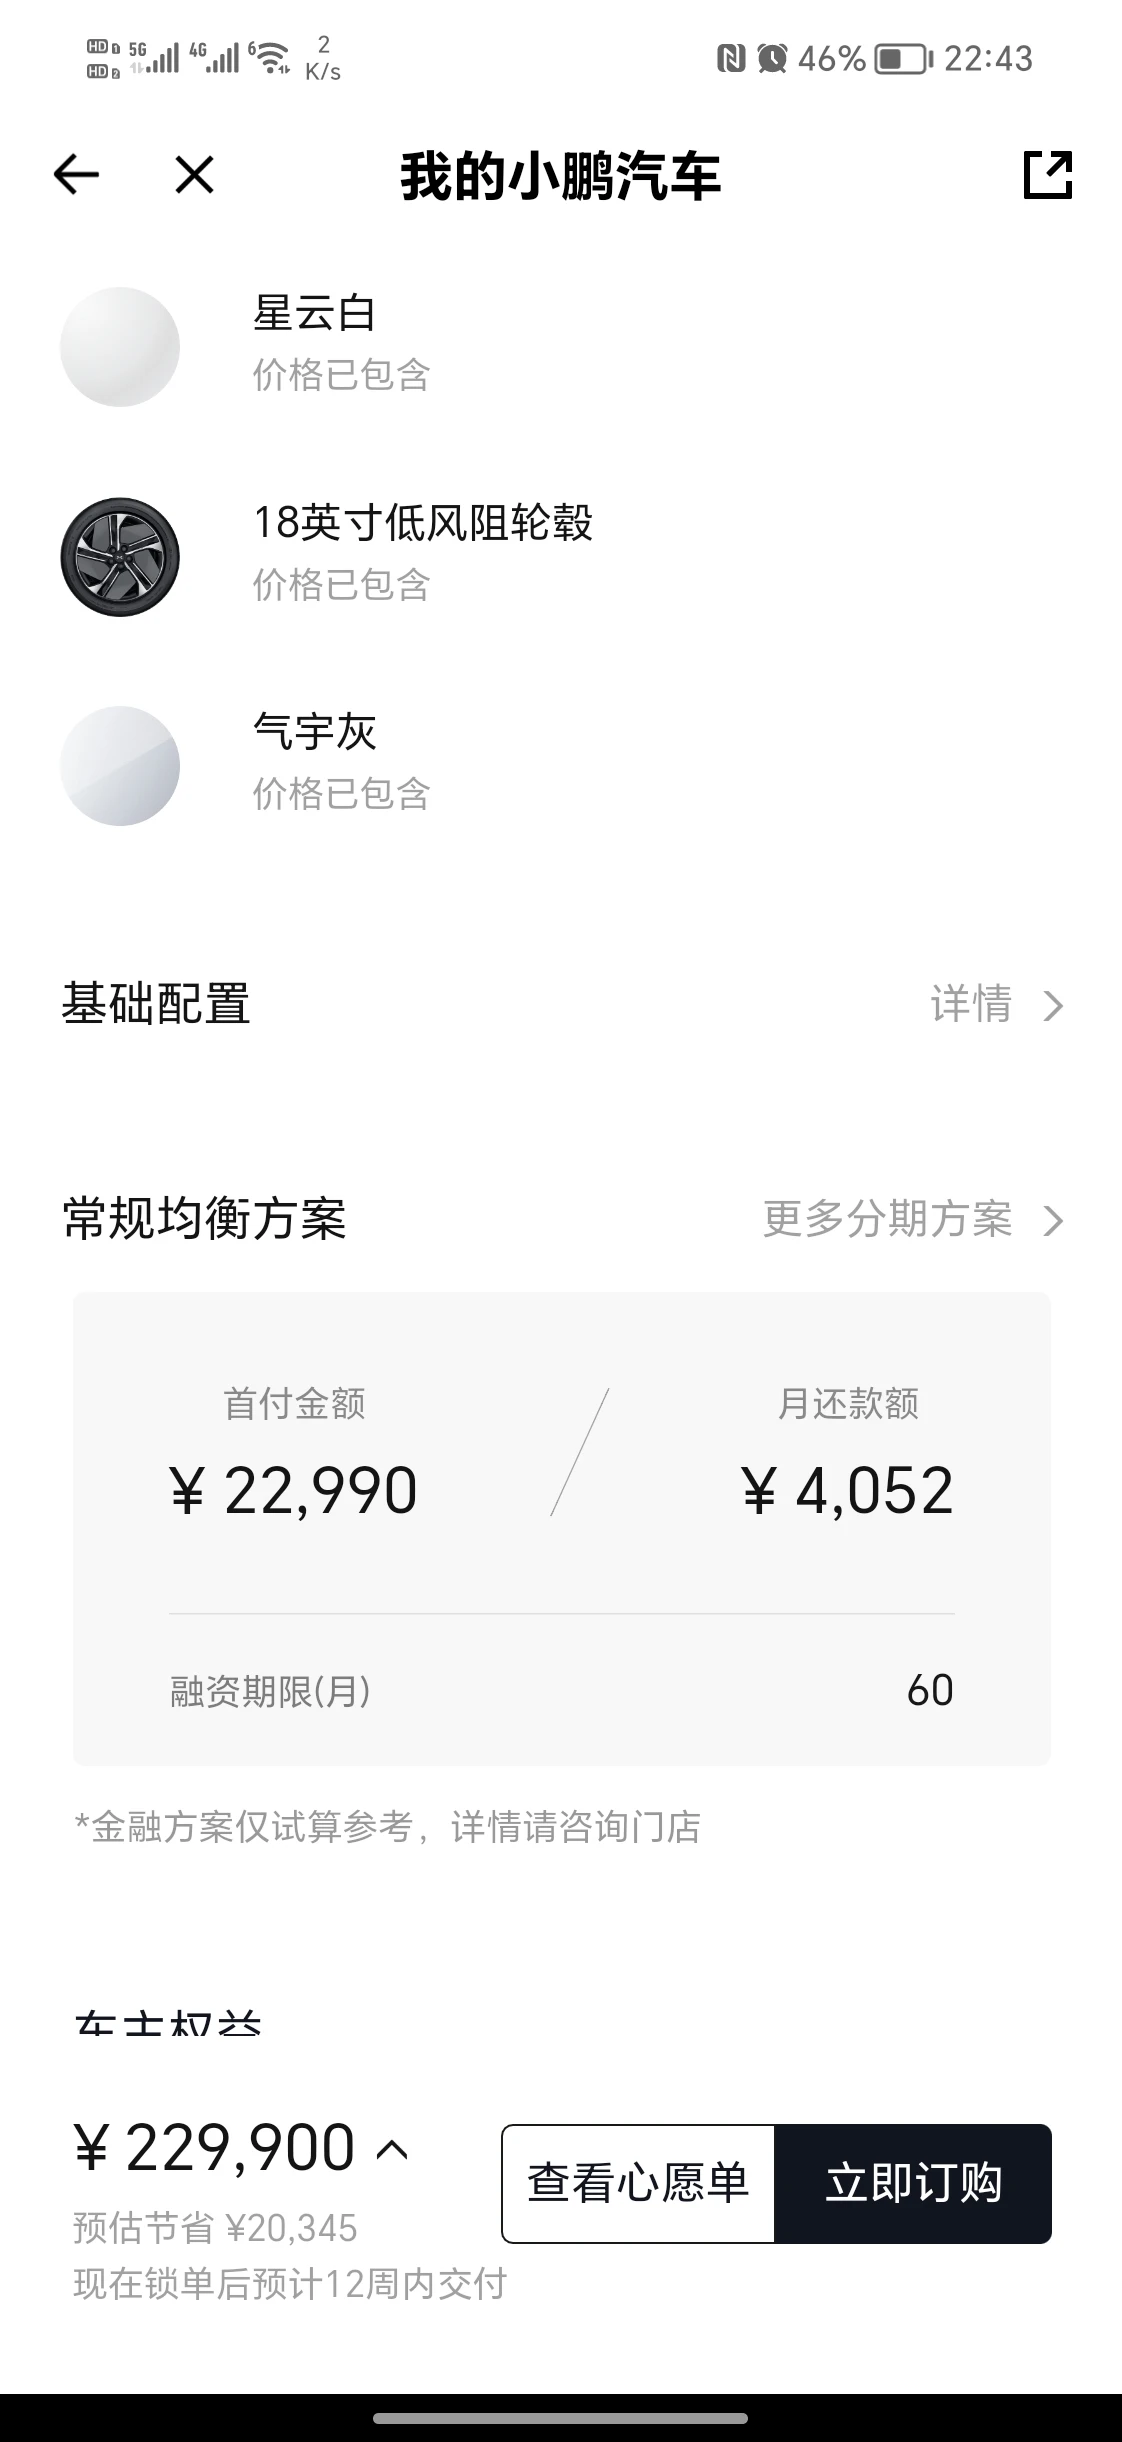Tap the battery status icon
This screenshot has width=1122, height=2442.
(904, 59)
